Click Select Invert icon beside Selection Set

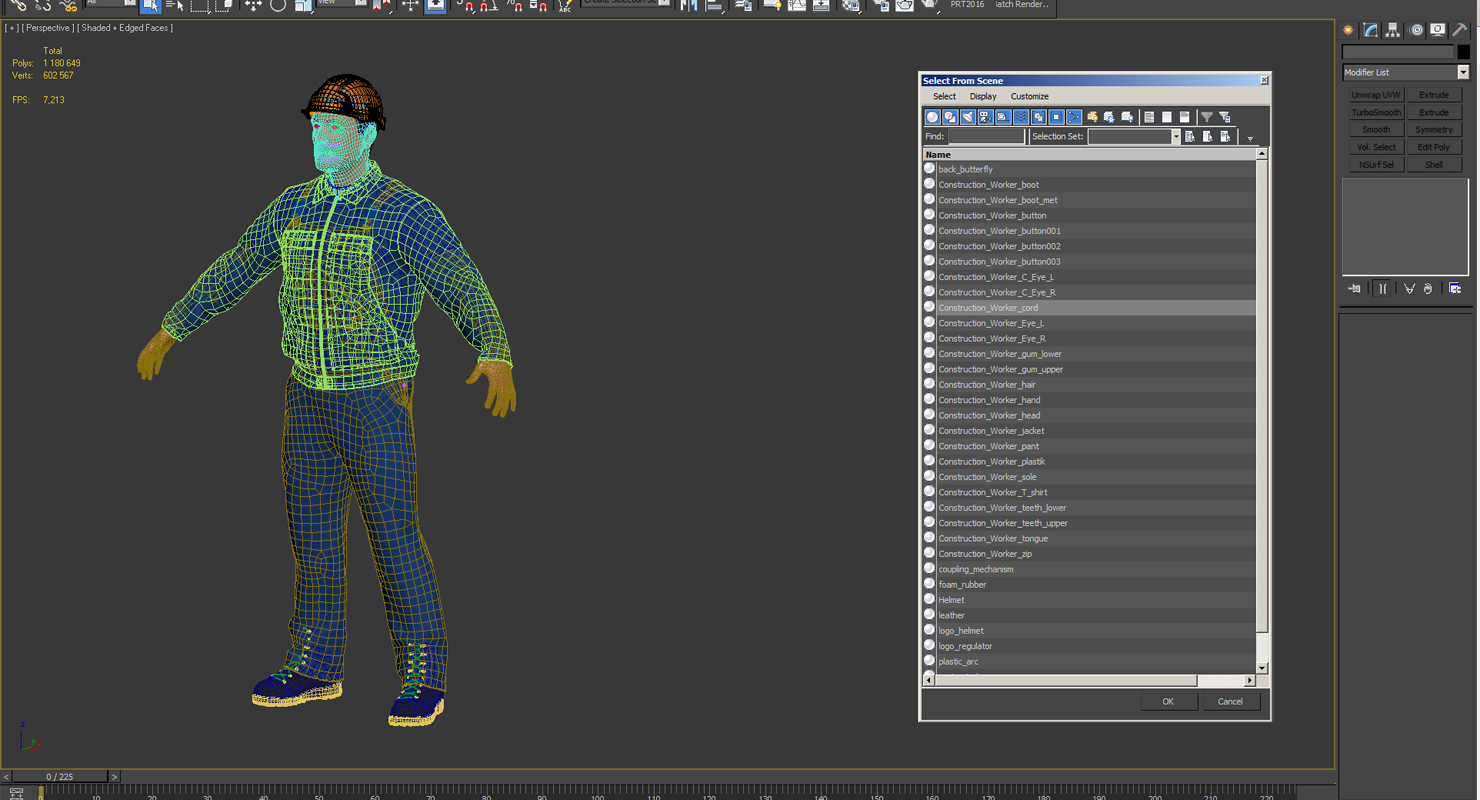pyautogui.click(x=1226, y=136)
